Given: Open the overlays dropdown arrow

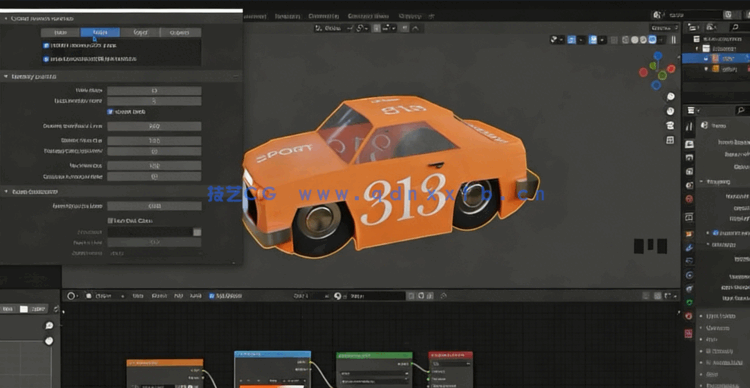Looking at the screenshot, I should [602, 40].
